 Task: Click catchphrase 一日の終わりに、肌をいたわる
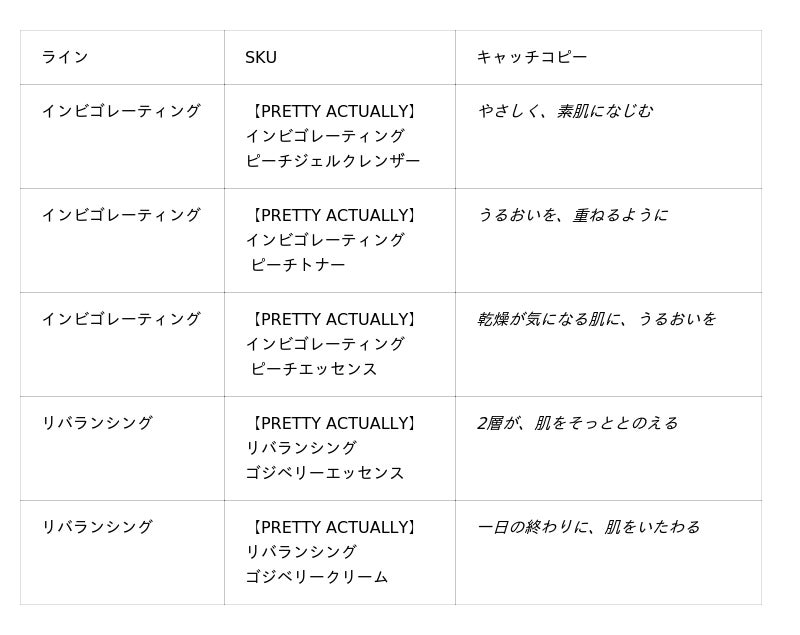(x=589, y=527)
